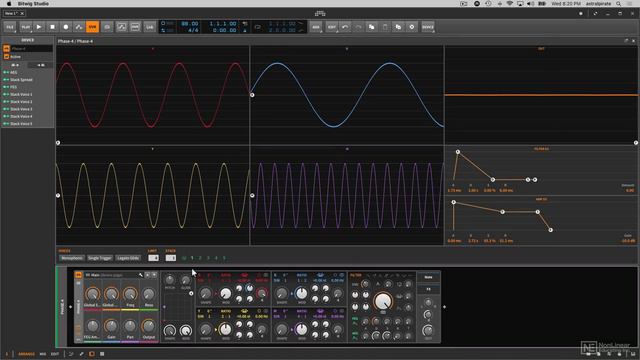This screenshot has width=640, height=360.
Task: Toggle the Monophonic voice mode button
Action: pos(72,258)
